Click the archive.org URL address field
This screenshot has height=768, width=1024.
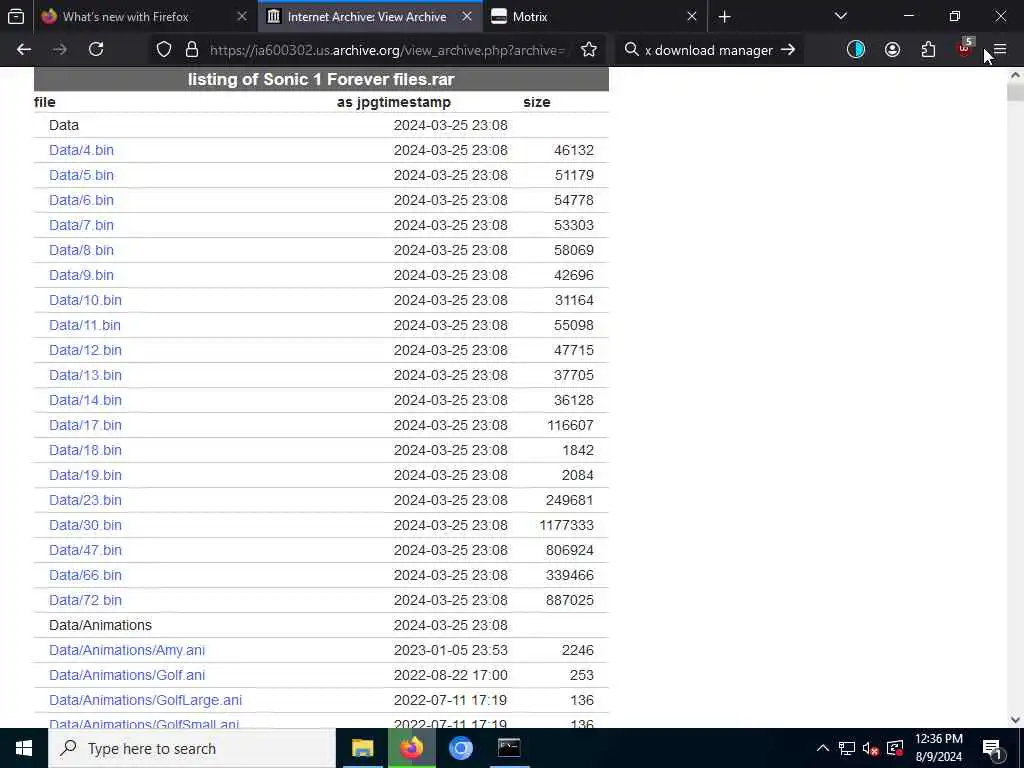click(x=388, y=50)
